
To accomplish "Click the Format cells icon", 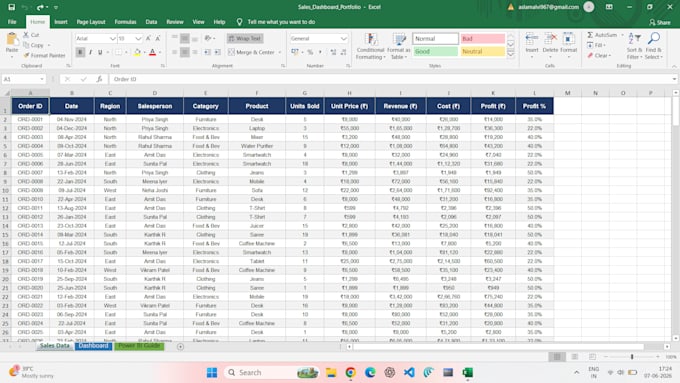I will [x=568, y=39].
